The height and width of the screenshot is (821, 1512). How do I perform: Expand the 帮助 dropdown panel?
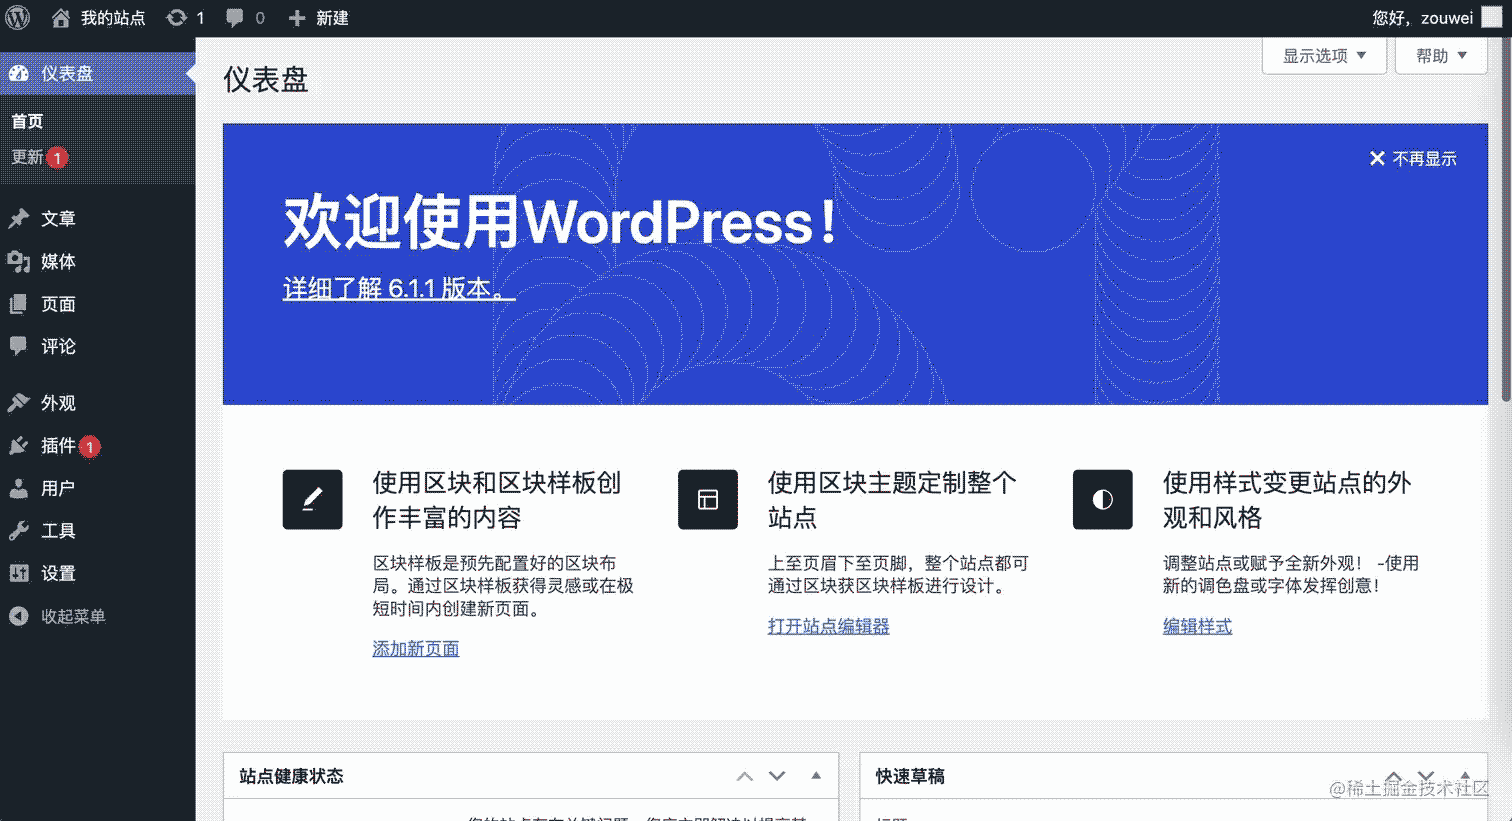click(x=1440, y=56)
